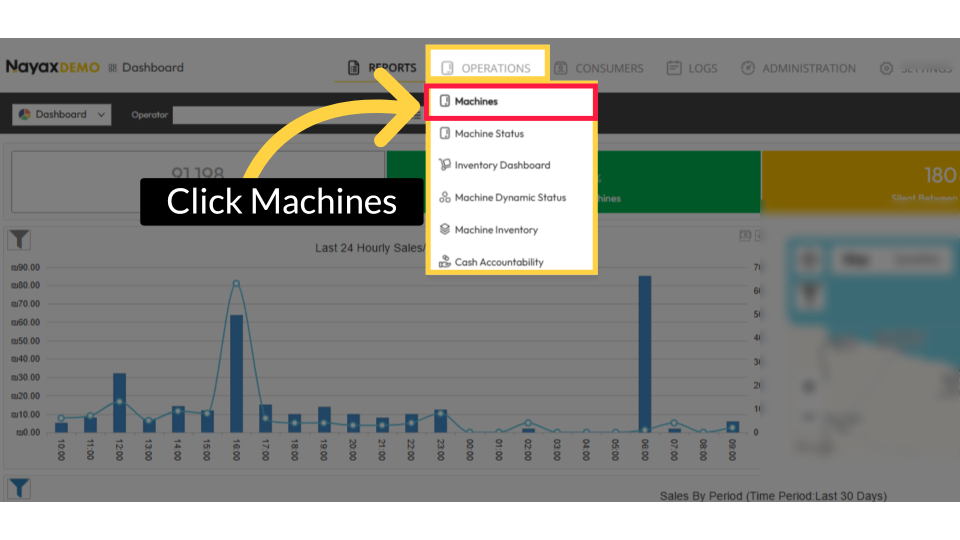Viewport: 960px width, 540px height.
Task: Switch to the Reports tab
Action: pyautogui.click(x=381, y=68)
